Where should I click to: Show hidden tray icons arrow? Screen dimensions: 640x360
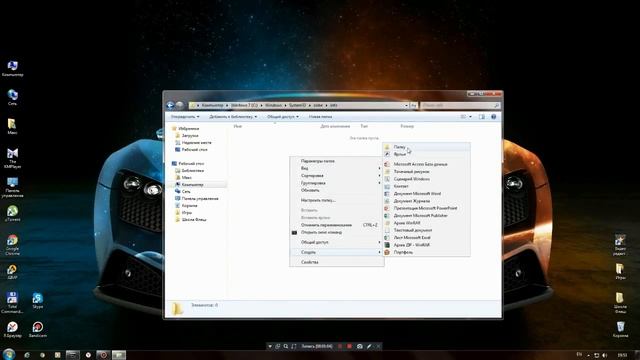588,355
